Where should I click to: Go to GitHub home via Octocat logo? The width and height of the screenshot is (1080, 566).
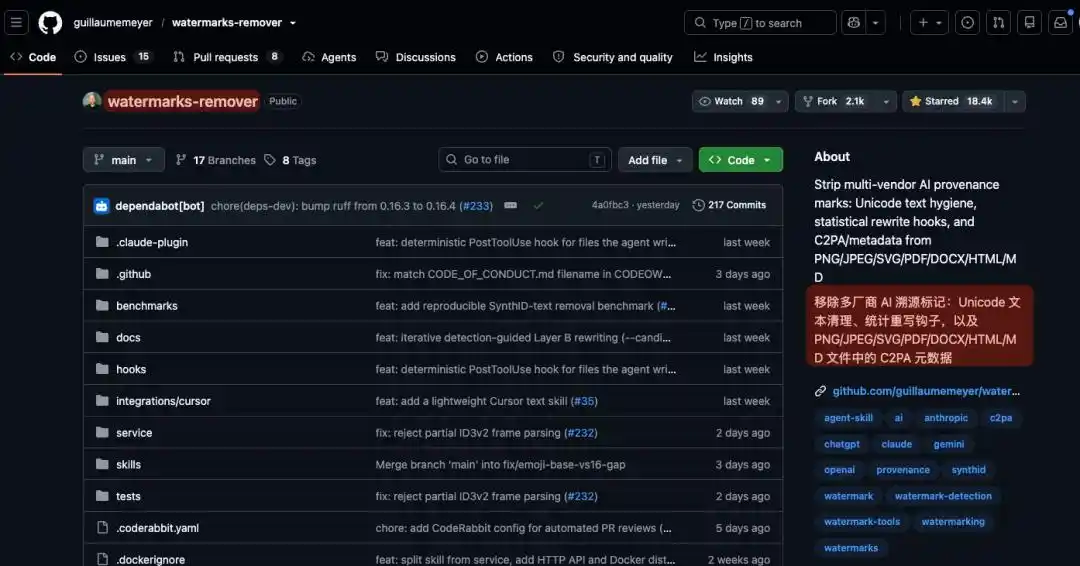tap(50, 23)
